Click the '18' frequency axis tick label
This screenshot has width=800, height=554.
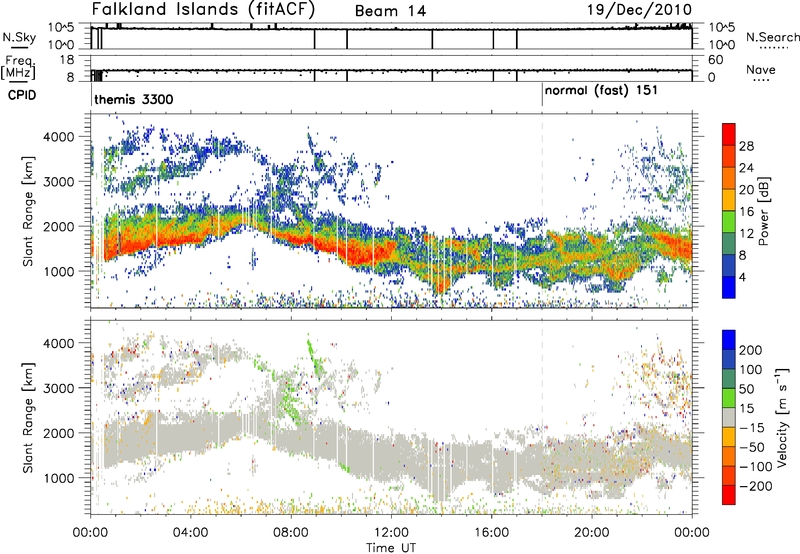[x=67, y=60]
